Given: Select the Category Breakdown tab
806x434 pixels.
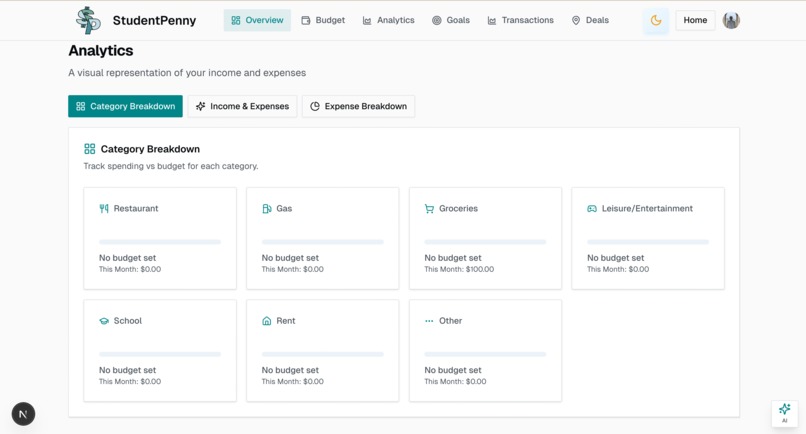Looking at the screenshot, I should 125,106.
